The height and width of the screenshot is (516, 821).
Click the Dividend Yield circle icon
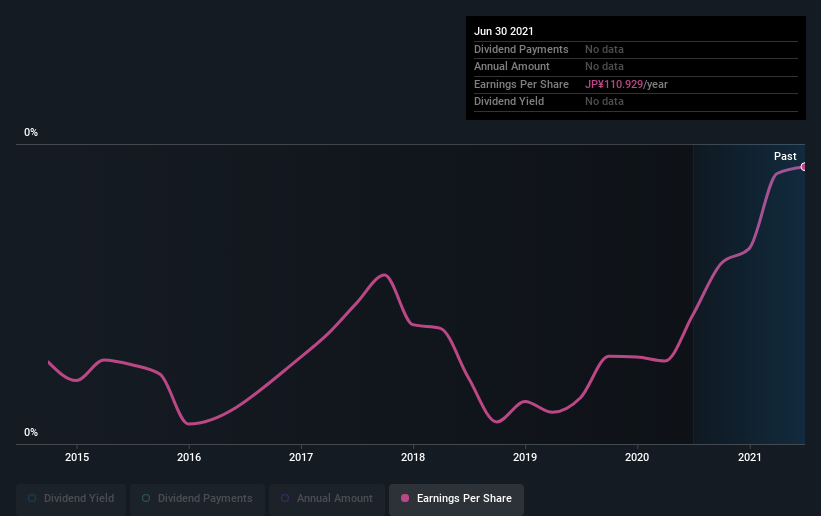pyautogui.click(x=32, y=498)
